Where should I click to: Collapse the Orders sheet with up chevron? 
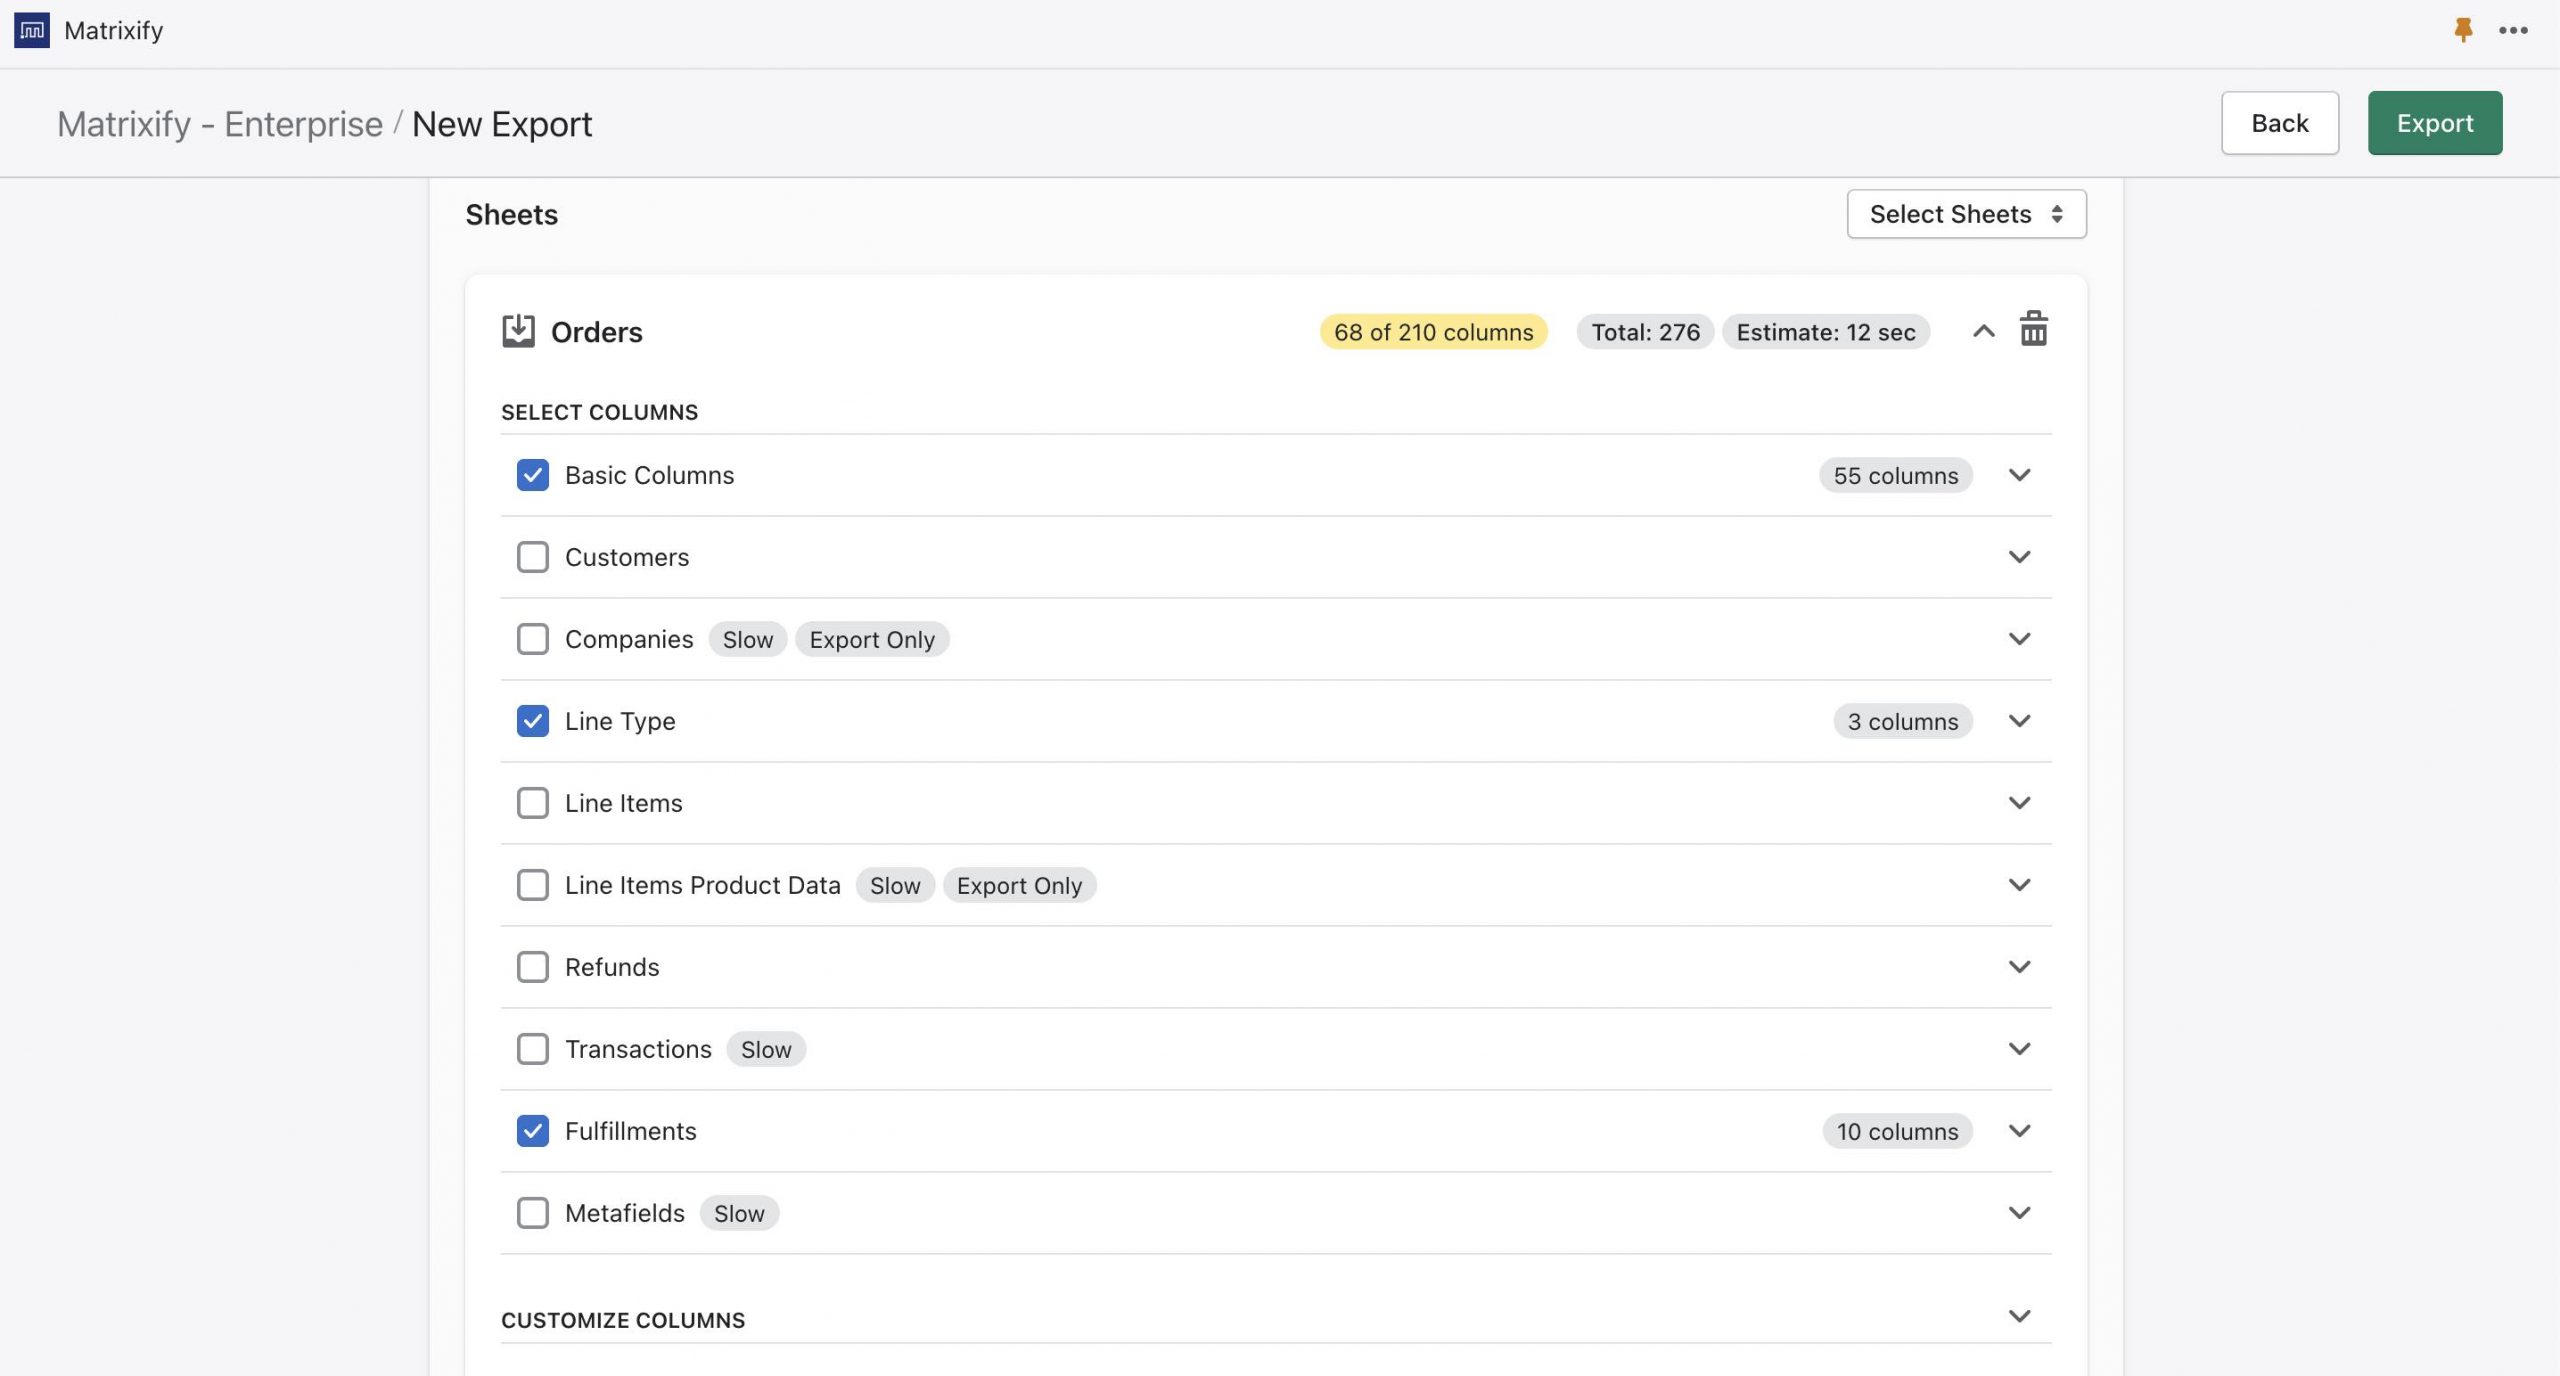click(1983, 331)
